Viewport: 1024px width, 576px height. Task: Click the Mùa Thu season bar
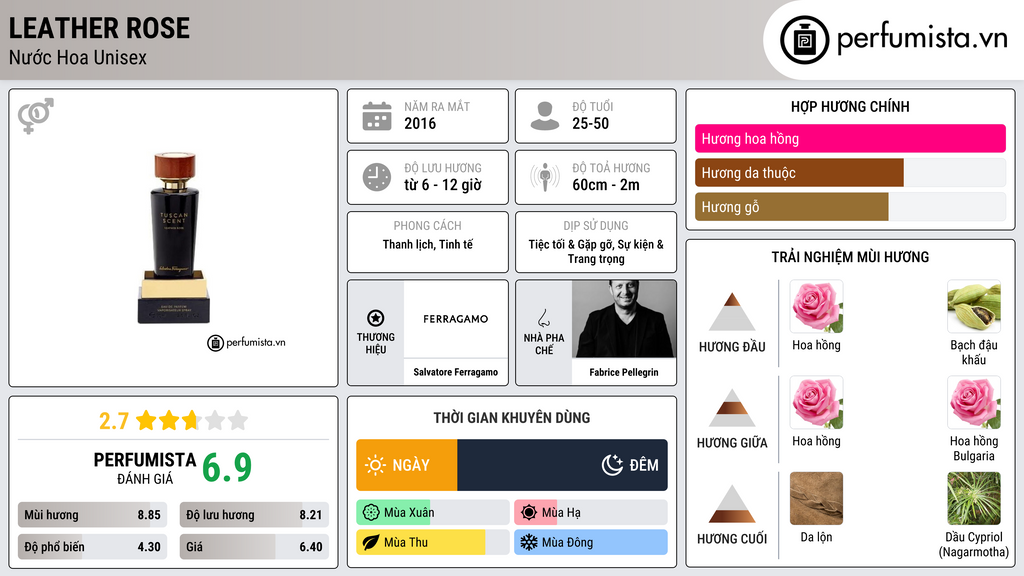[432, 543]
